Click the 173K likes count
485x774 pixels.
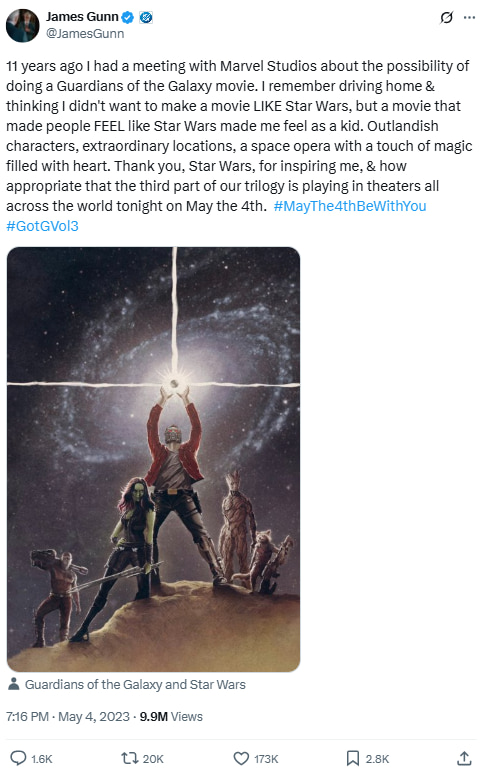point(266,759)
